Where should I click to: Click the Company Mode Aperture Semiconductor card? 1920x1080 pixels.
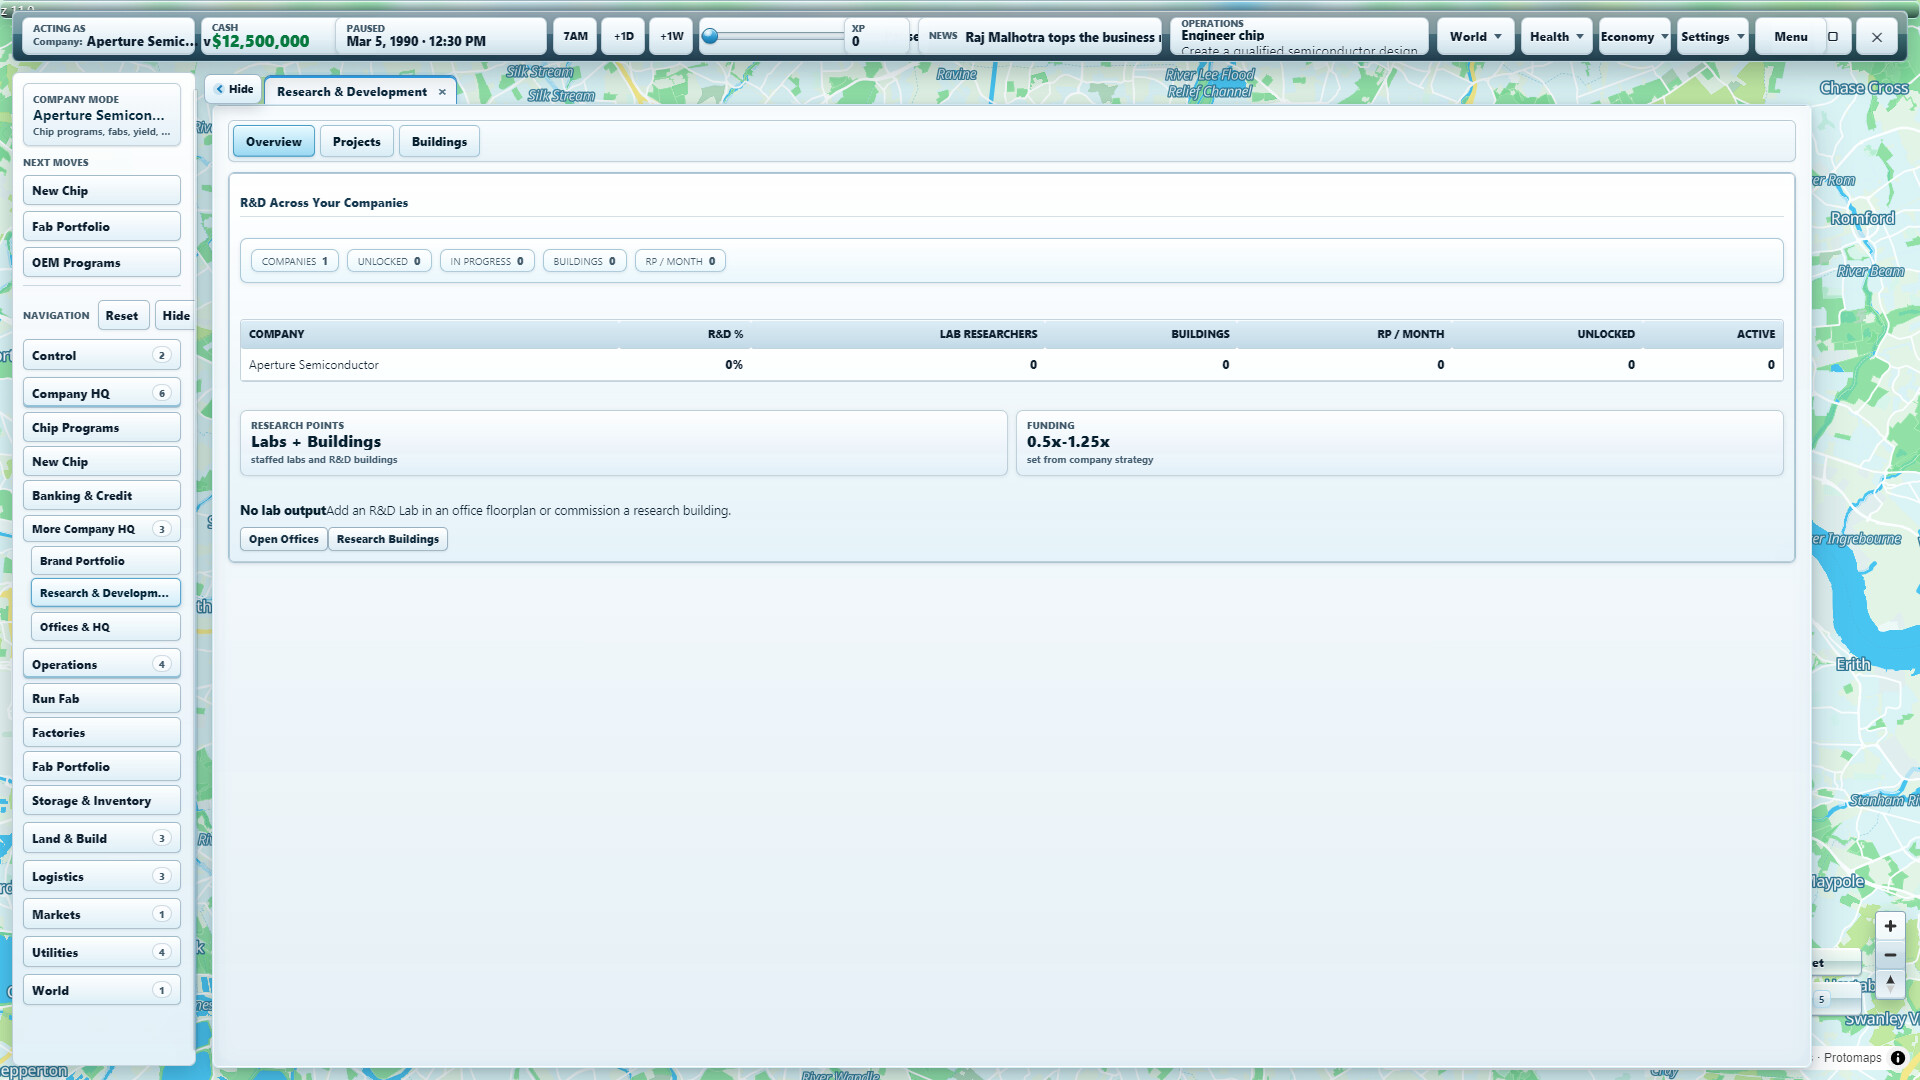[x=101, y=115]
